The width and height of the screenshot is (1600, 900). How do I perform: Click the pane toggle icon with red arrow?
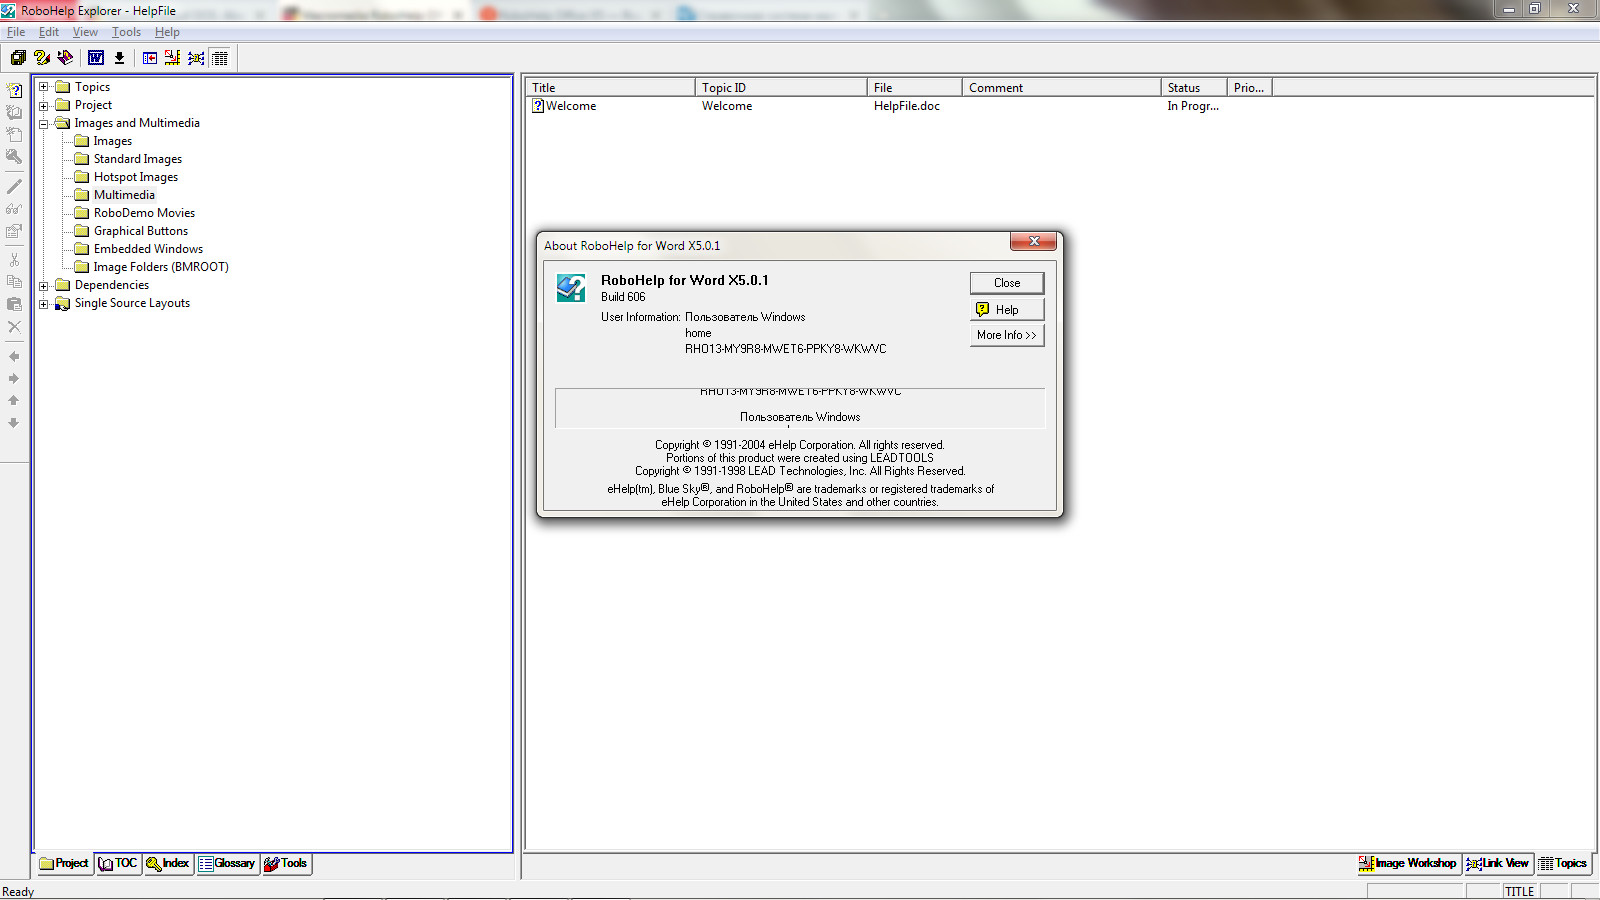[x=149, y=58]
